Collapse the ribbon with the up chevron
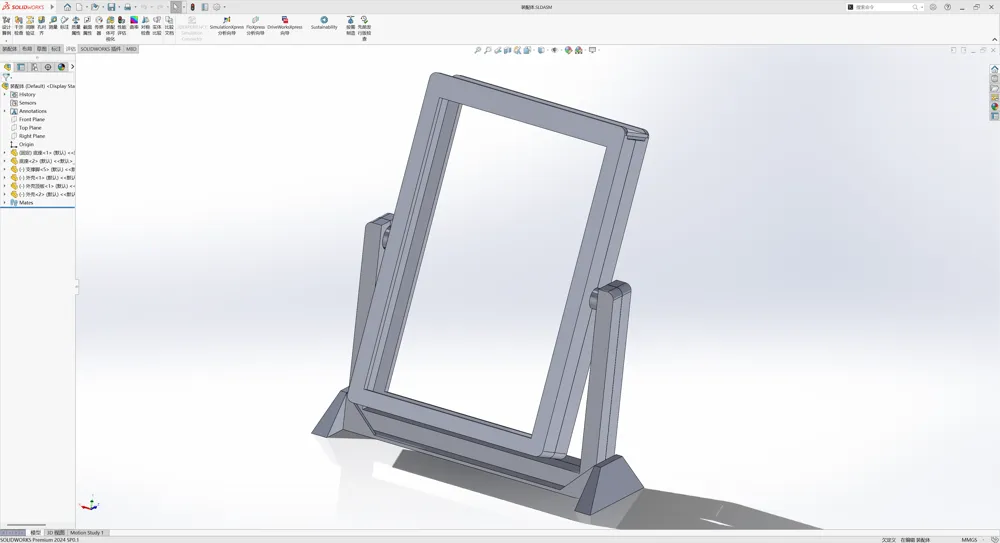Viewport: 1000px width, 543px height. click(x=994, y=40)
